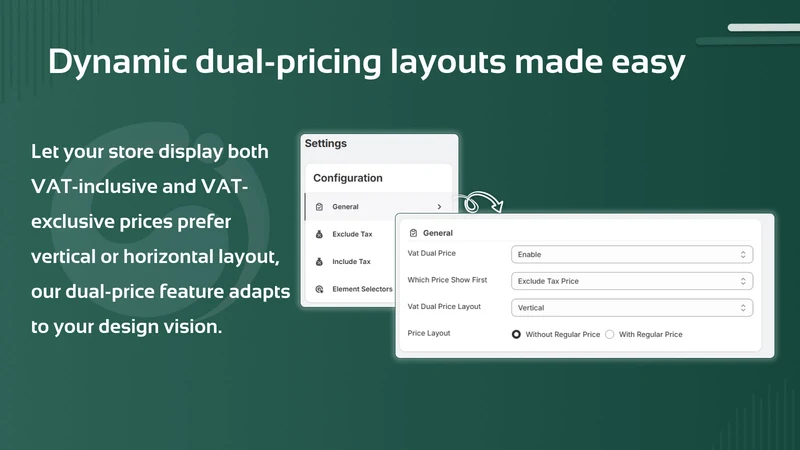This screenshot has width=800, height=450.
Task: Click the Price Layout label
Action: (429, 333)
